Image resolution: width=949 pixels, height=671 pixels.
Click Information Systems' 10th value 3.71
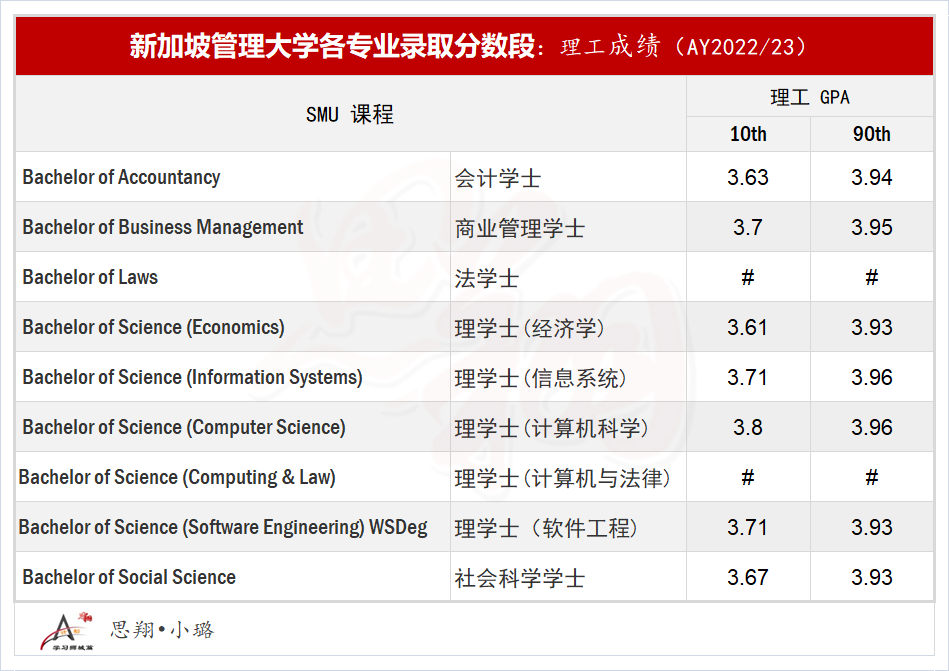(x=748, y=378)
